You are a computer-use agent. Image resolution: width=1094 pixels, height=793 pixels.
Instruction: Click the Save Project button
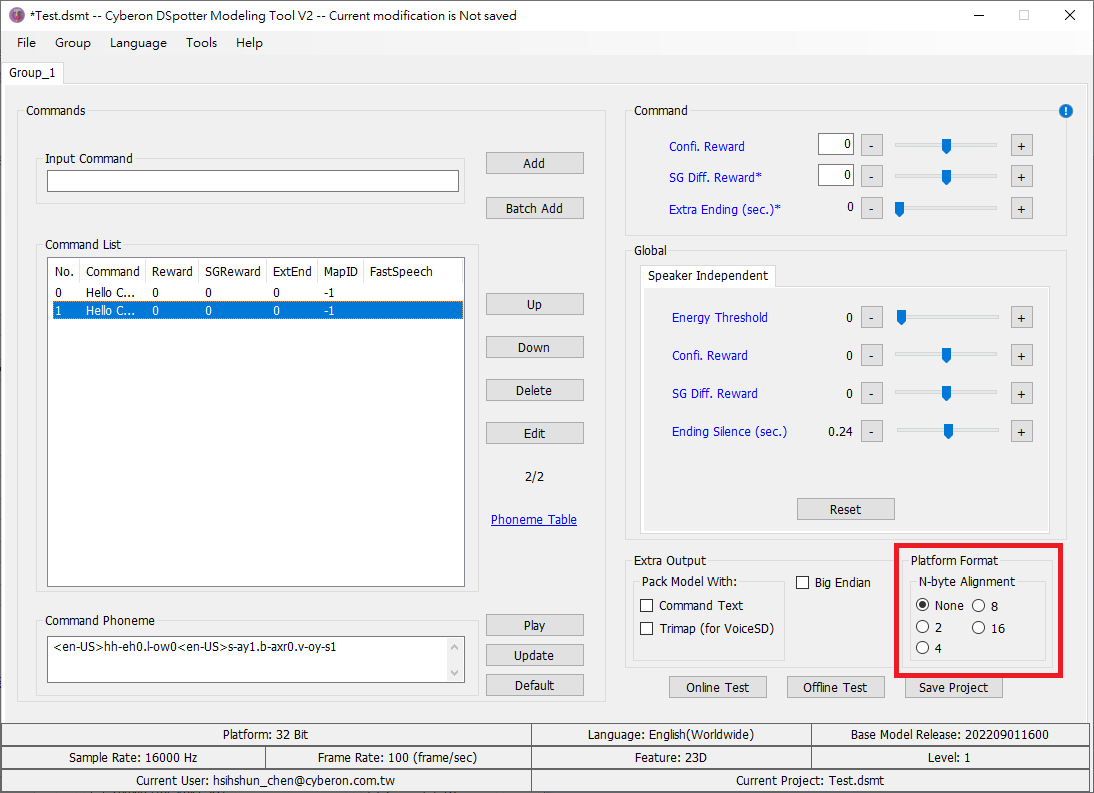(954, 687)
